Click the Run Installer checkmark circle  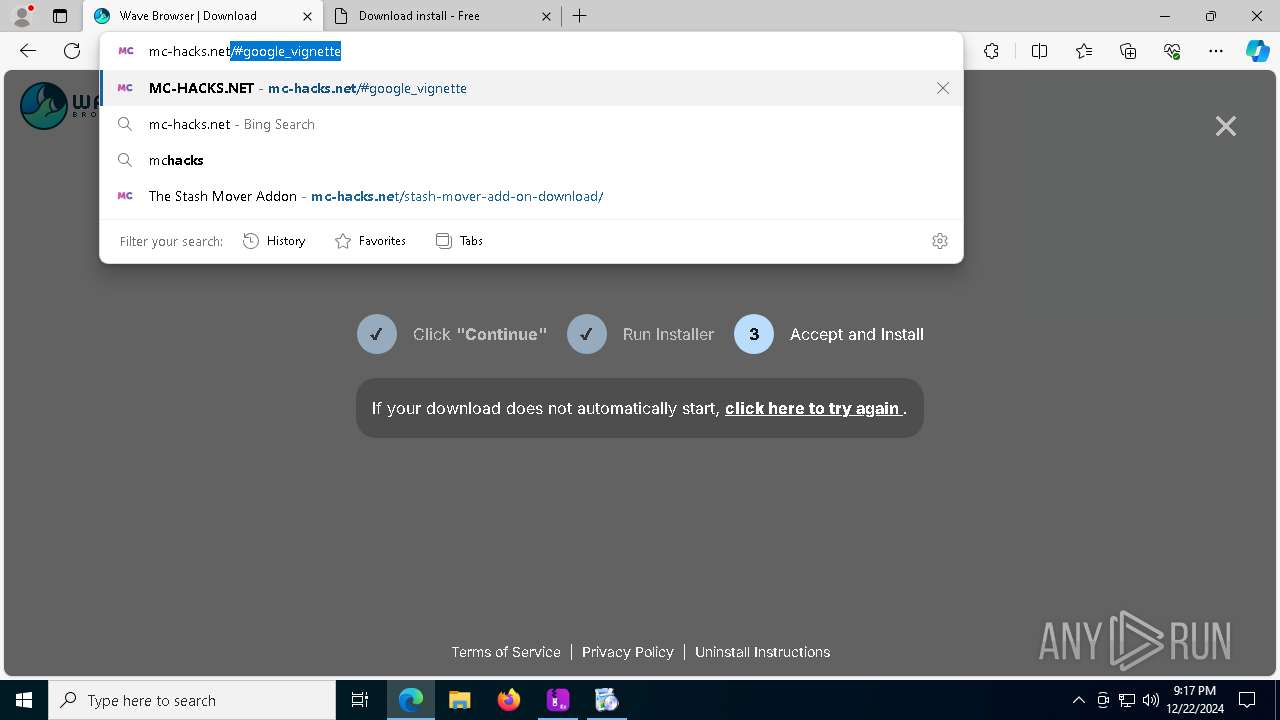point(587,334)
